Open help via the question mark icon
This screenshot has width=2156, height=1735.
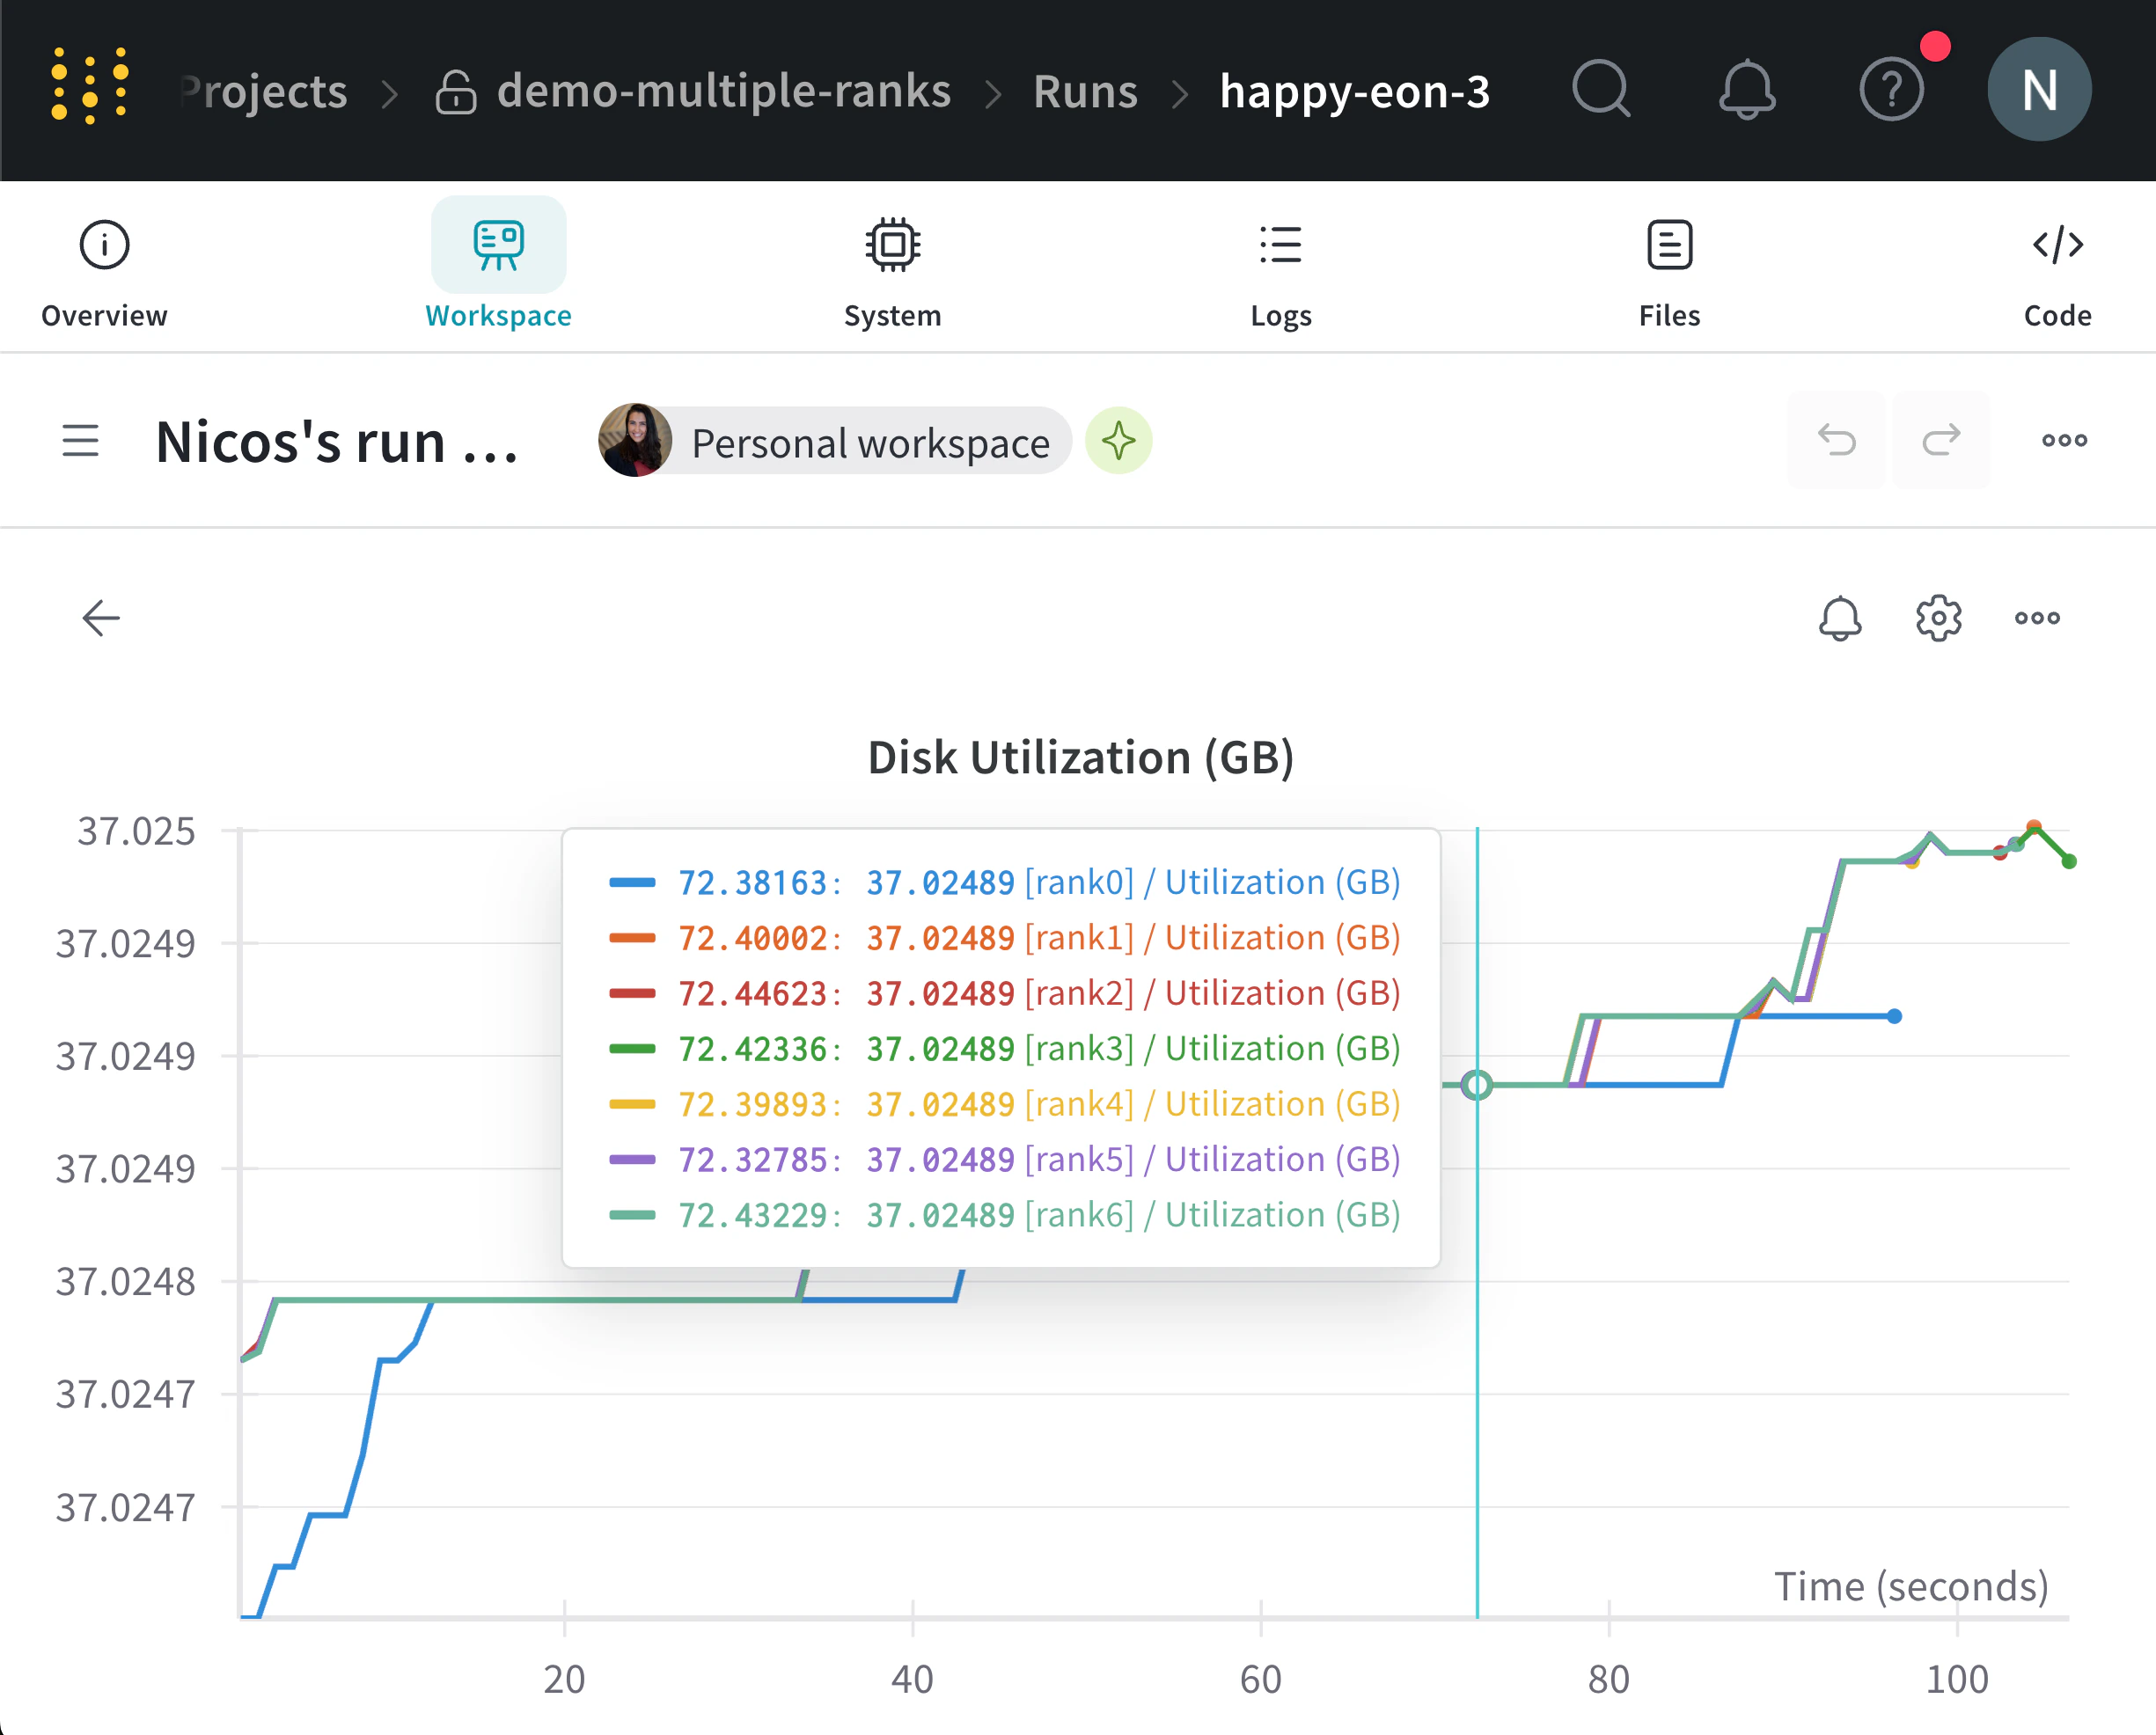1891,90
